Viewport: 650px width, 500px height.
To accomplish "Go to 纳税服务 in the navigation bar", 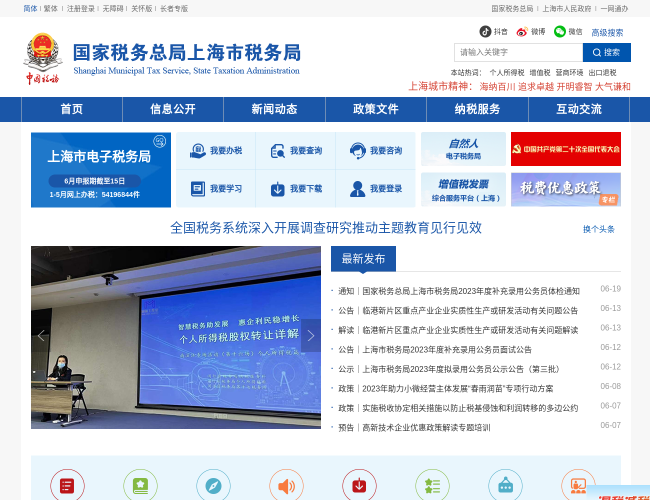I will point(477,109).
